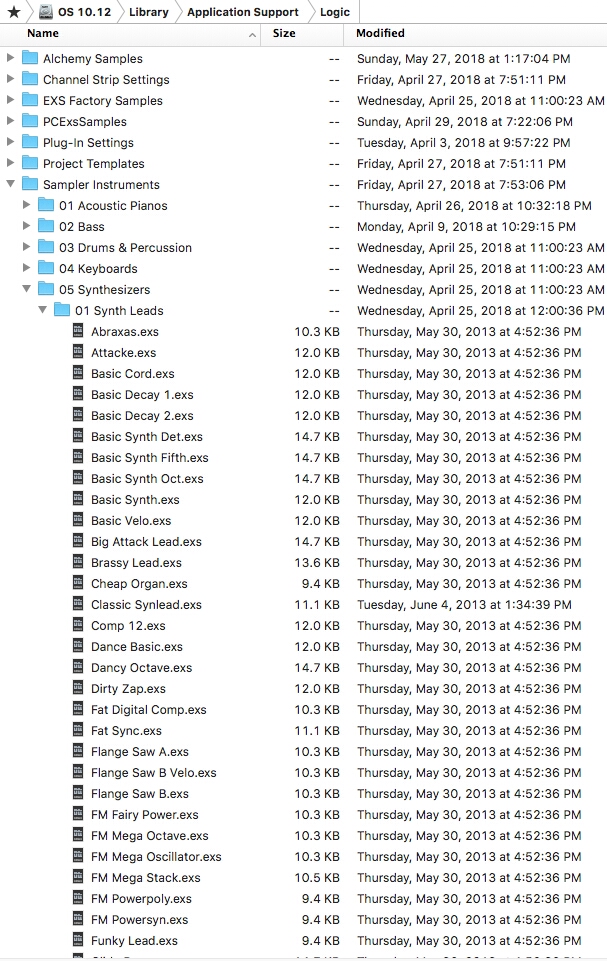Expand the Plug-In Settings folder

10,142
